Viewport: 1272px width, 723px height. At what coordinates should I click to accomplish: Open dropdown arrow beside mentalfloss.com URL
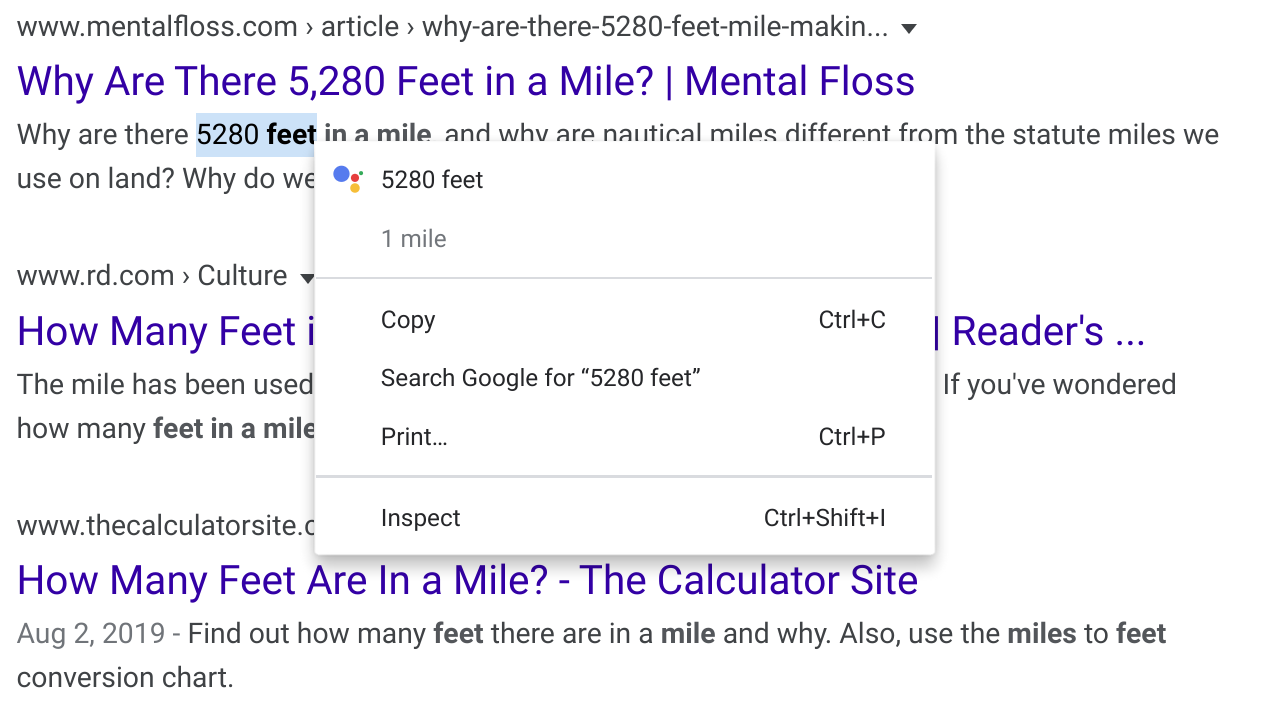908,29
